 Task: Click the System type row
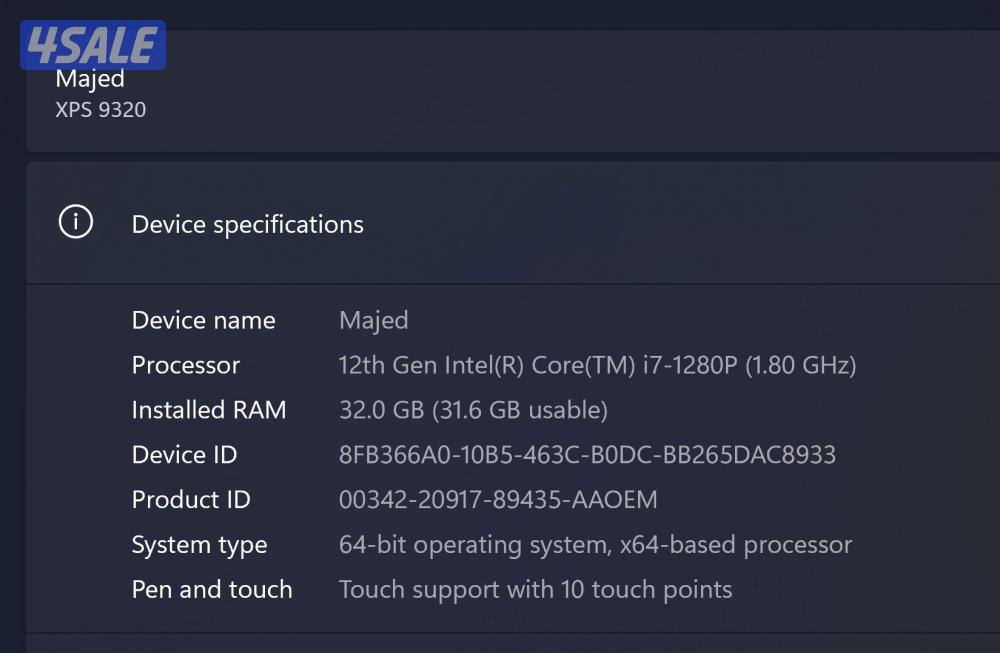pyautogui.click(x=199, y=544)
